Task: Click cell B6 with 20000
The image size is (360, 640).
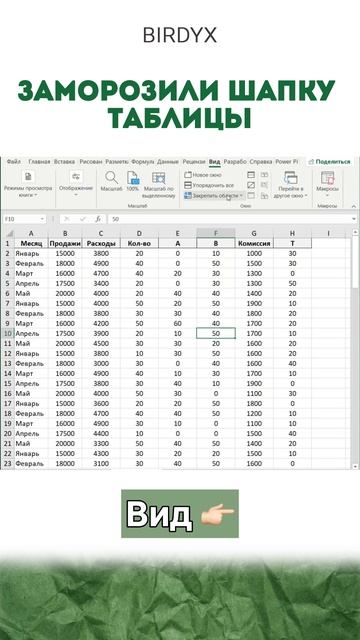Action: (x=65, y=293)
